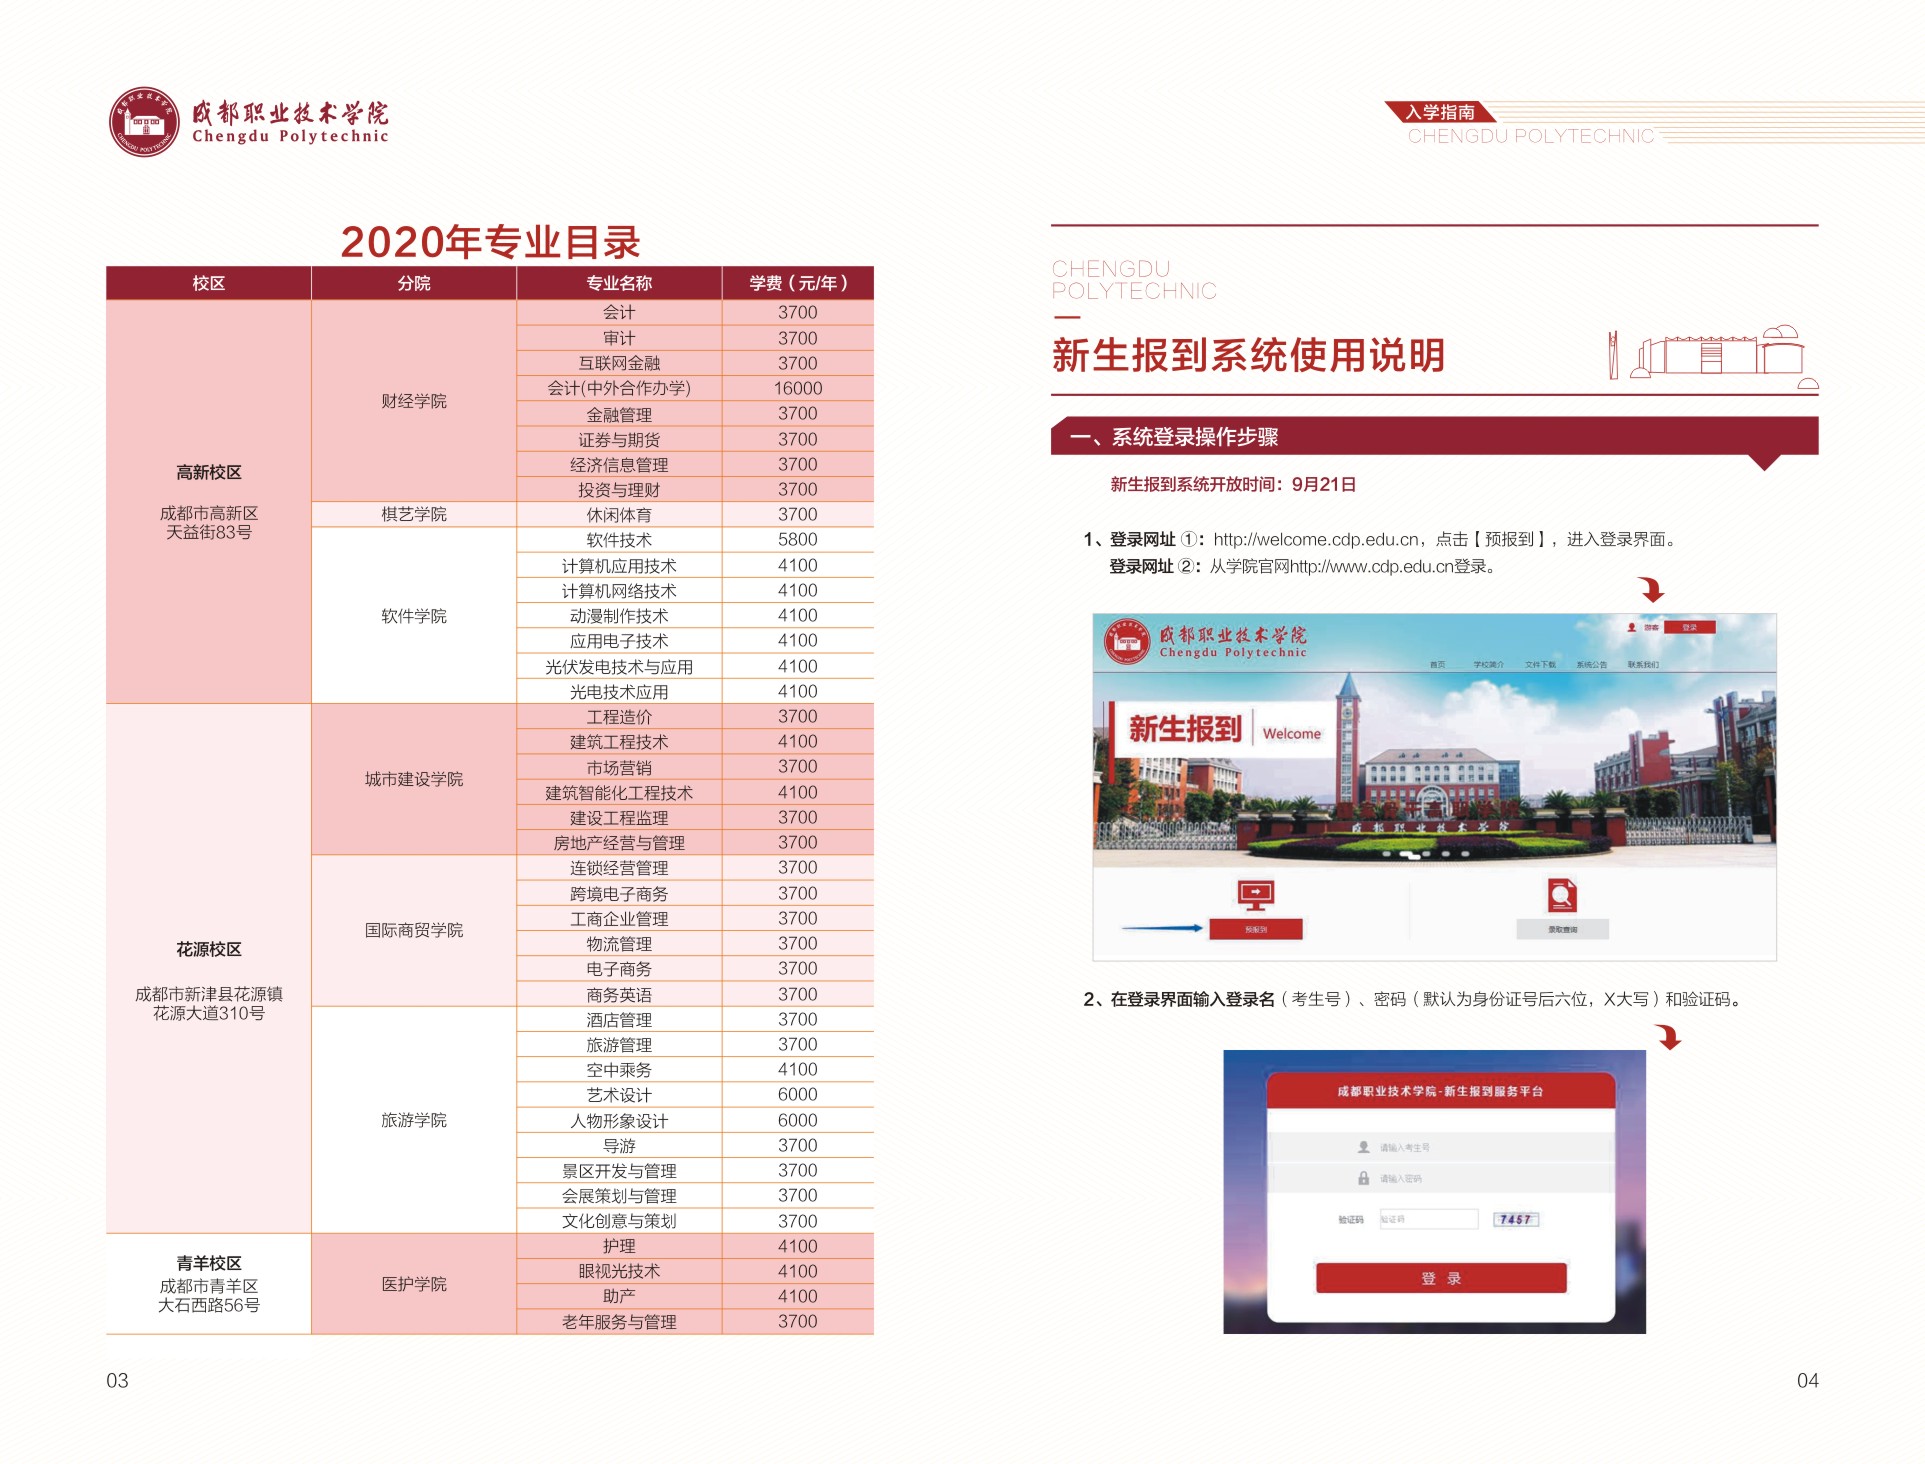This screenshot has height=1464, width=1925.
Task: Click the 7457 captcha image to refresh
Action: [x=1515, y=1219]
